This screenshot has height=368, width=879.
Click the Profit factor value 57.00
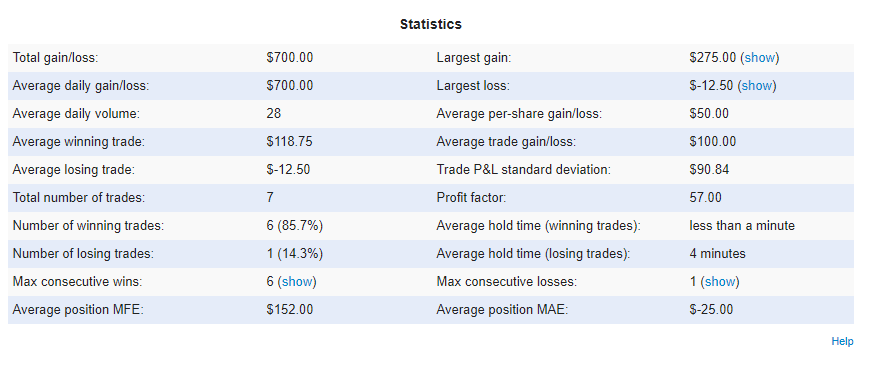point(705,197)
